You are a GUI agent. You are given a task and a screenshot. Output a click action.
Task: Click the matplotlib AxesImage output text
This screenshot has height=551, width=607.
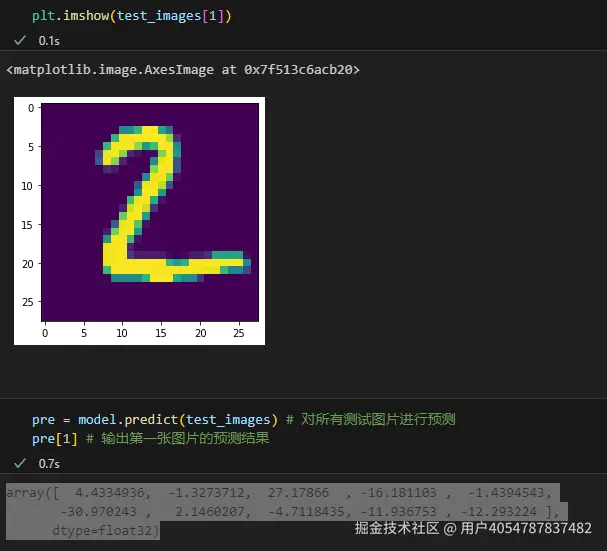click(x=183, y=70)
